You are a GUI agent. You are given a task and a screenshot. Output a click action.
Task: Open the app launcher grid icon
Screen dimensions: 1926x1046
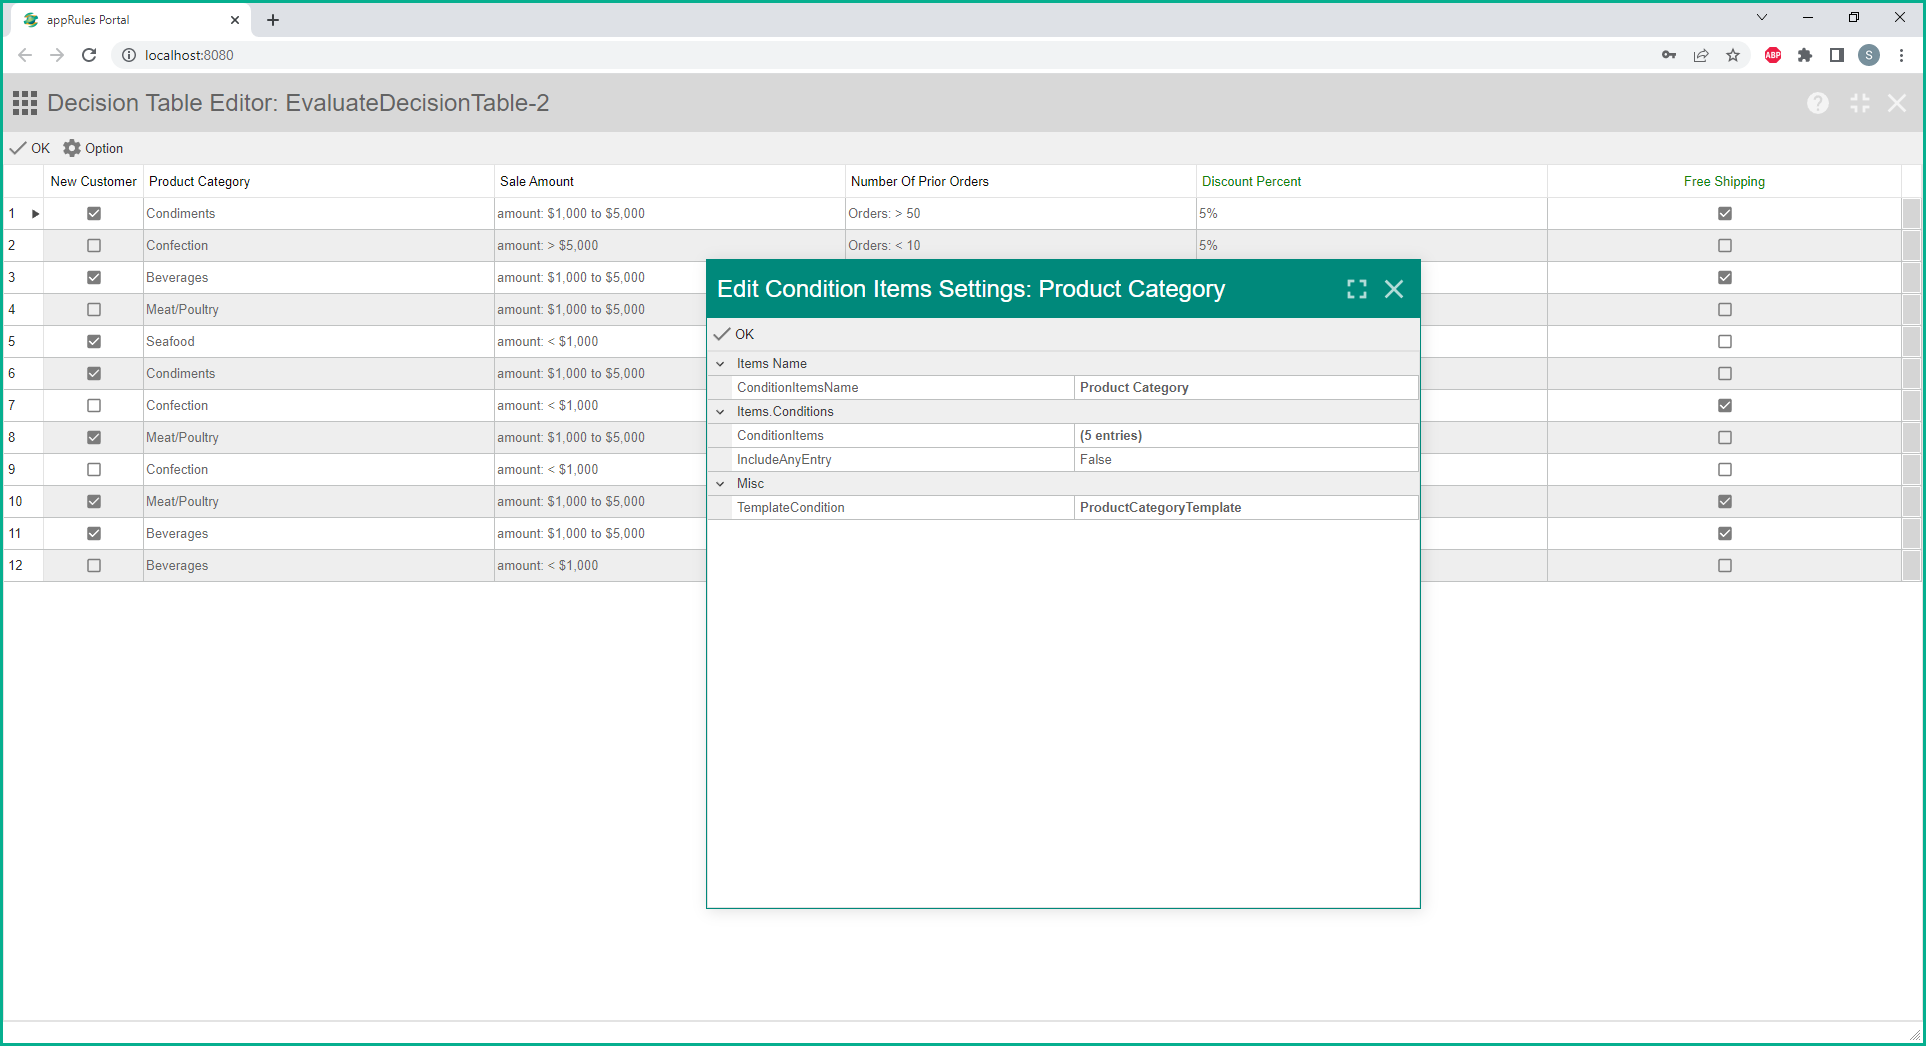(25, 103)
